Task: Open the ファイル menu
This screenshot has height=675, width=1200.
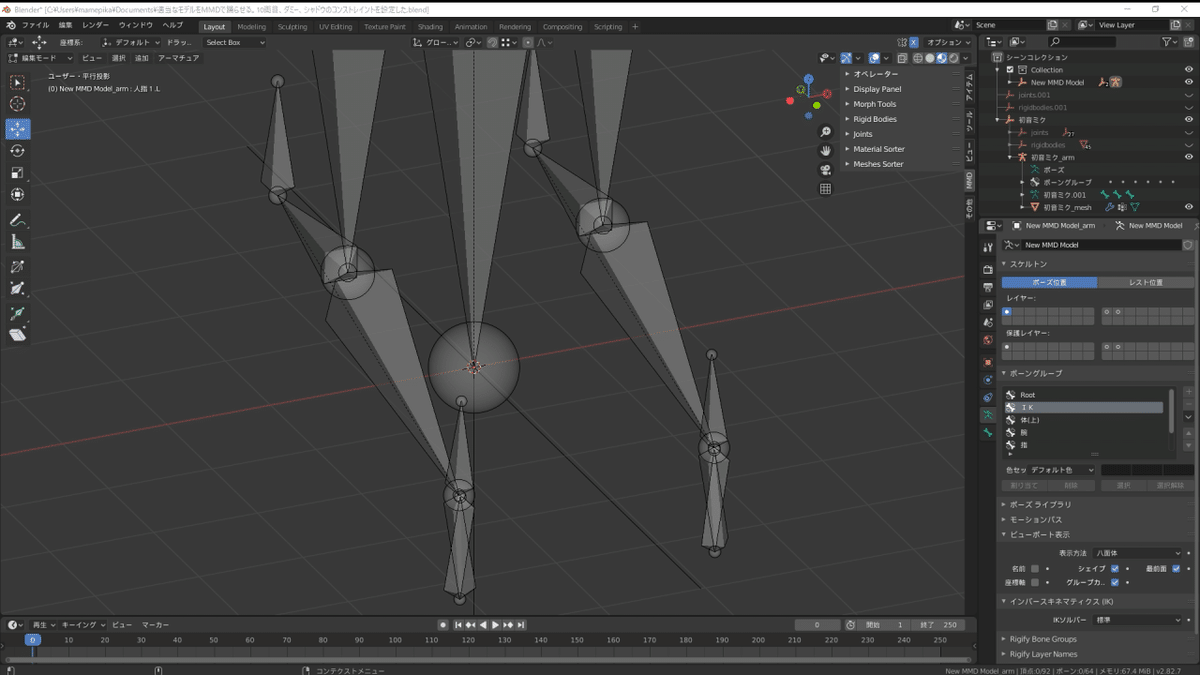Action: [35, 25]
